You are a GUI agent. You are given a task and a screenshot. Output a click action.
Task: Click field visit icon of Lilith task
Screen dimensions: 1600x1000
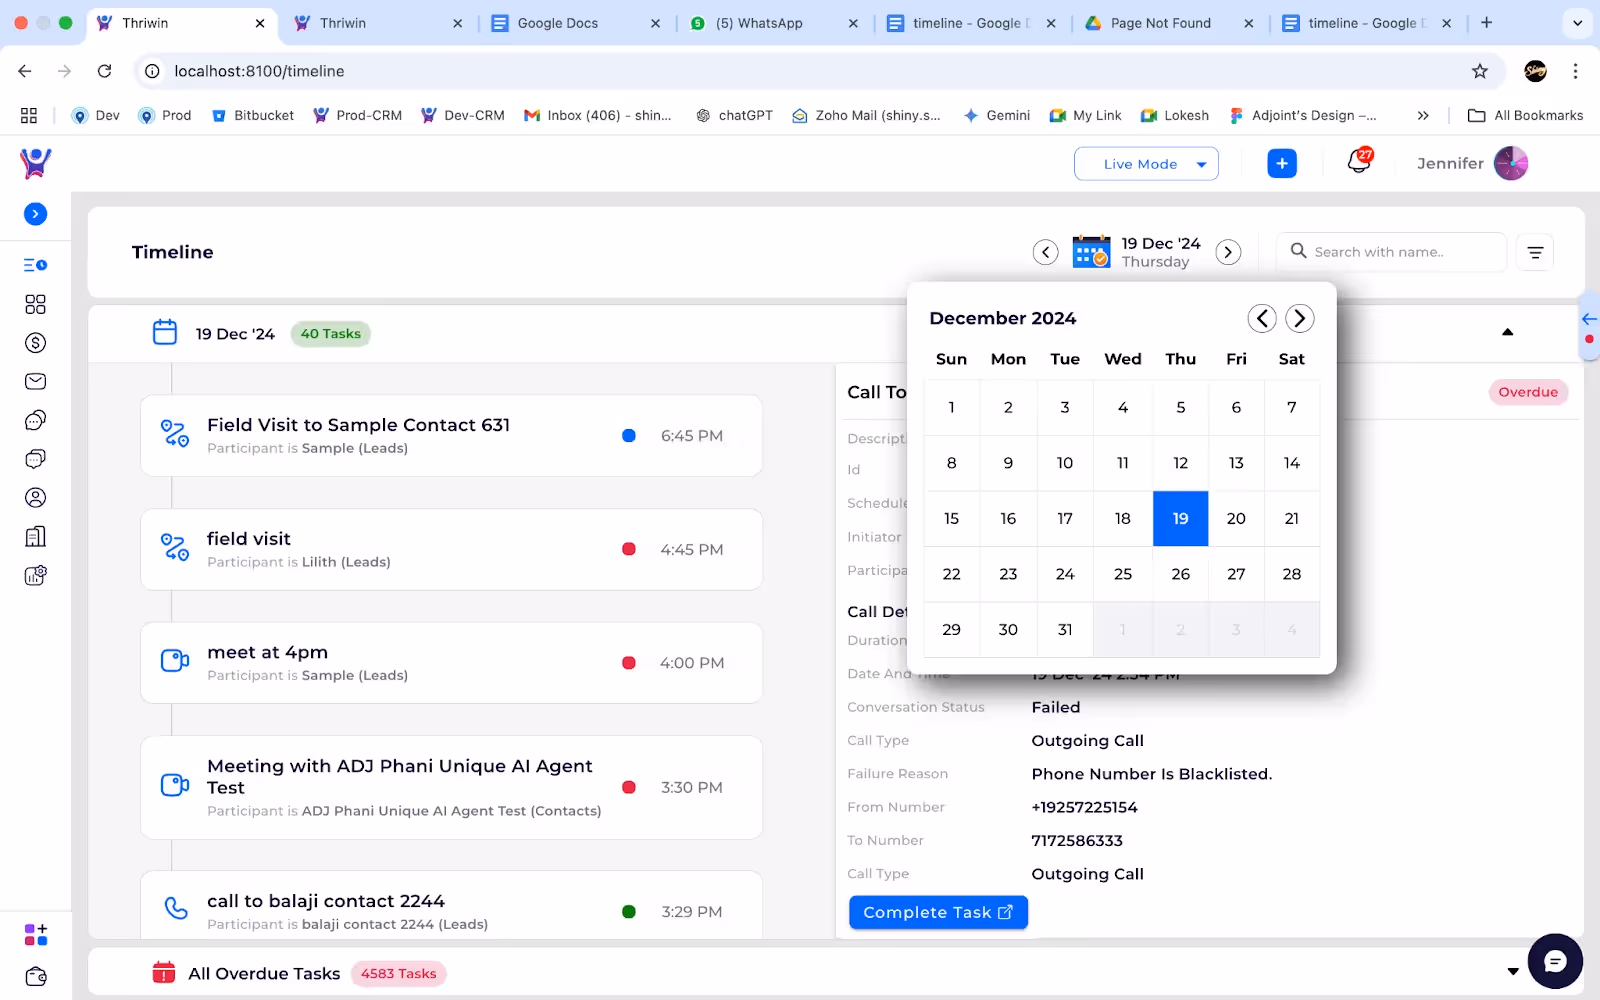175,547
